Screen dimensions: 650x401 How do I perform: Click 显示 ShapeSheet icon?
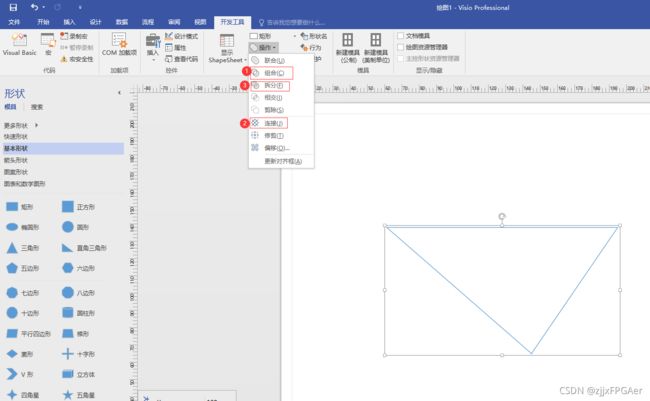click(x=227, y=42)
